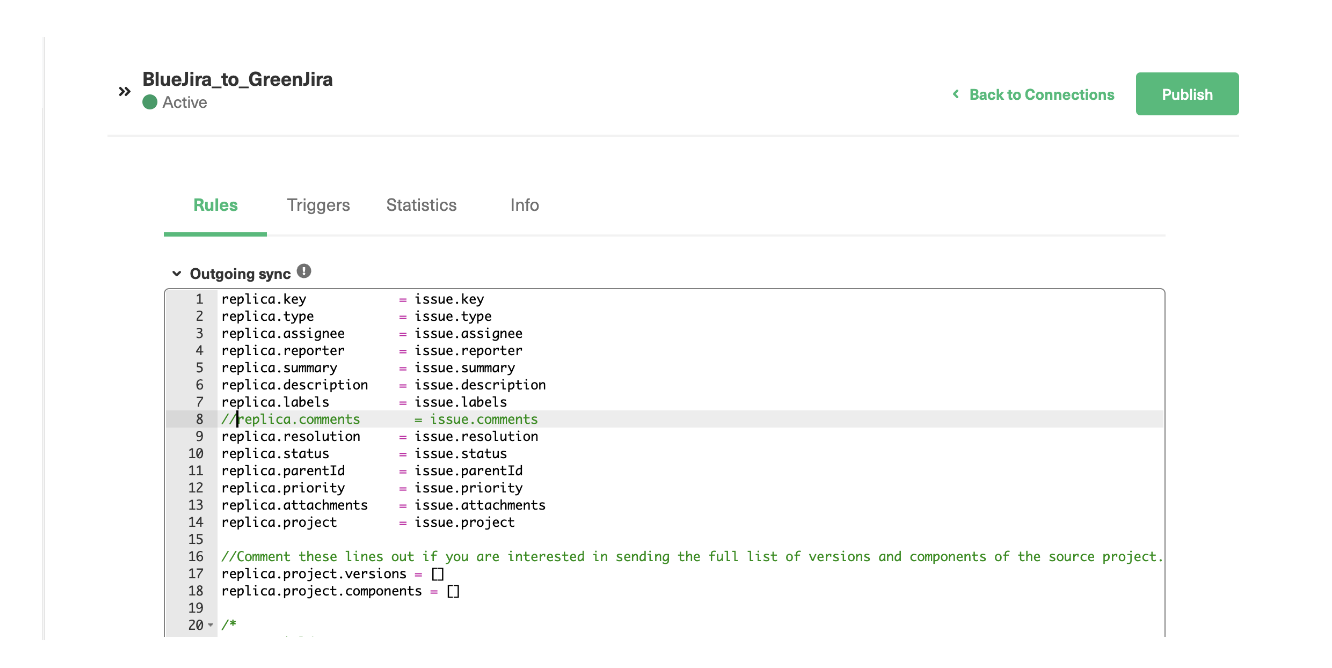
Task: Click issue.priority on line 12
Action: coord(469,488)
